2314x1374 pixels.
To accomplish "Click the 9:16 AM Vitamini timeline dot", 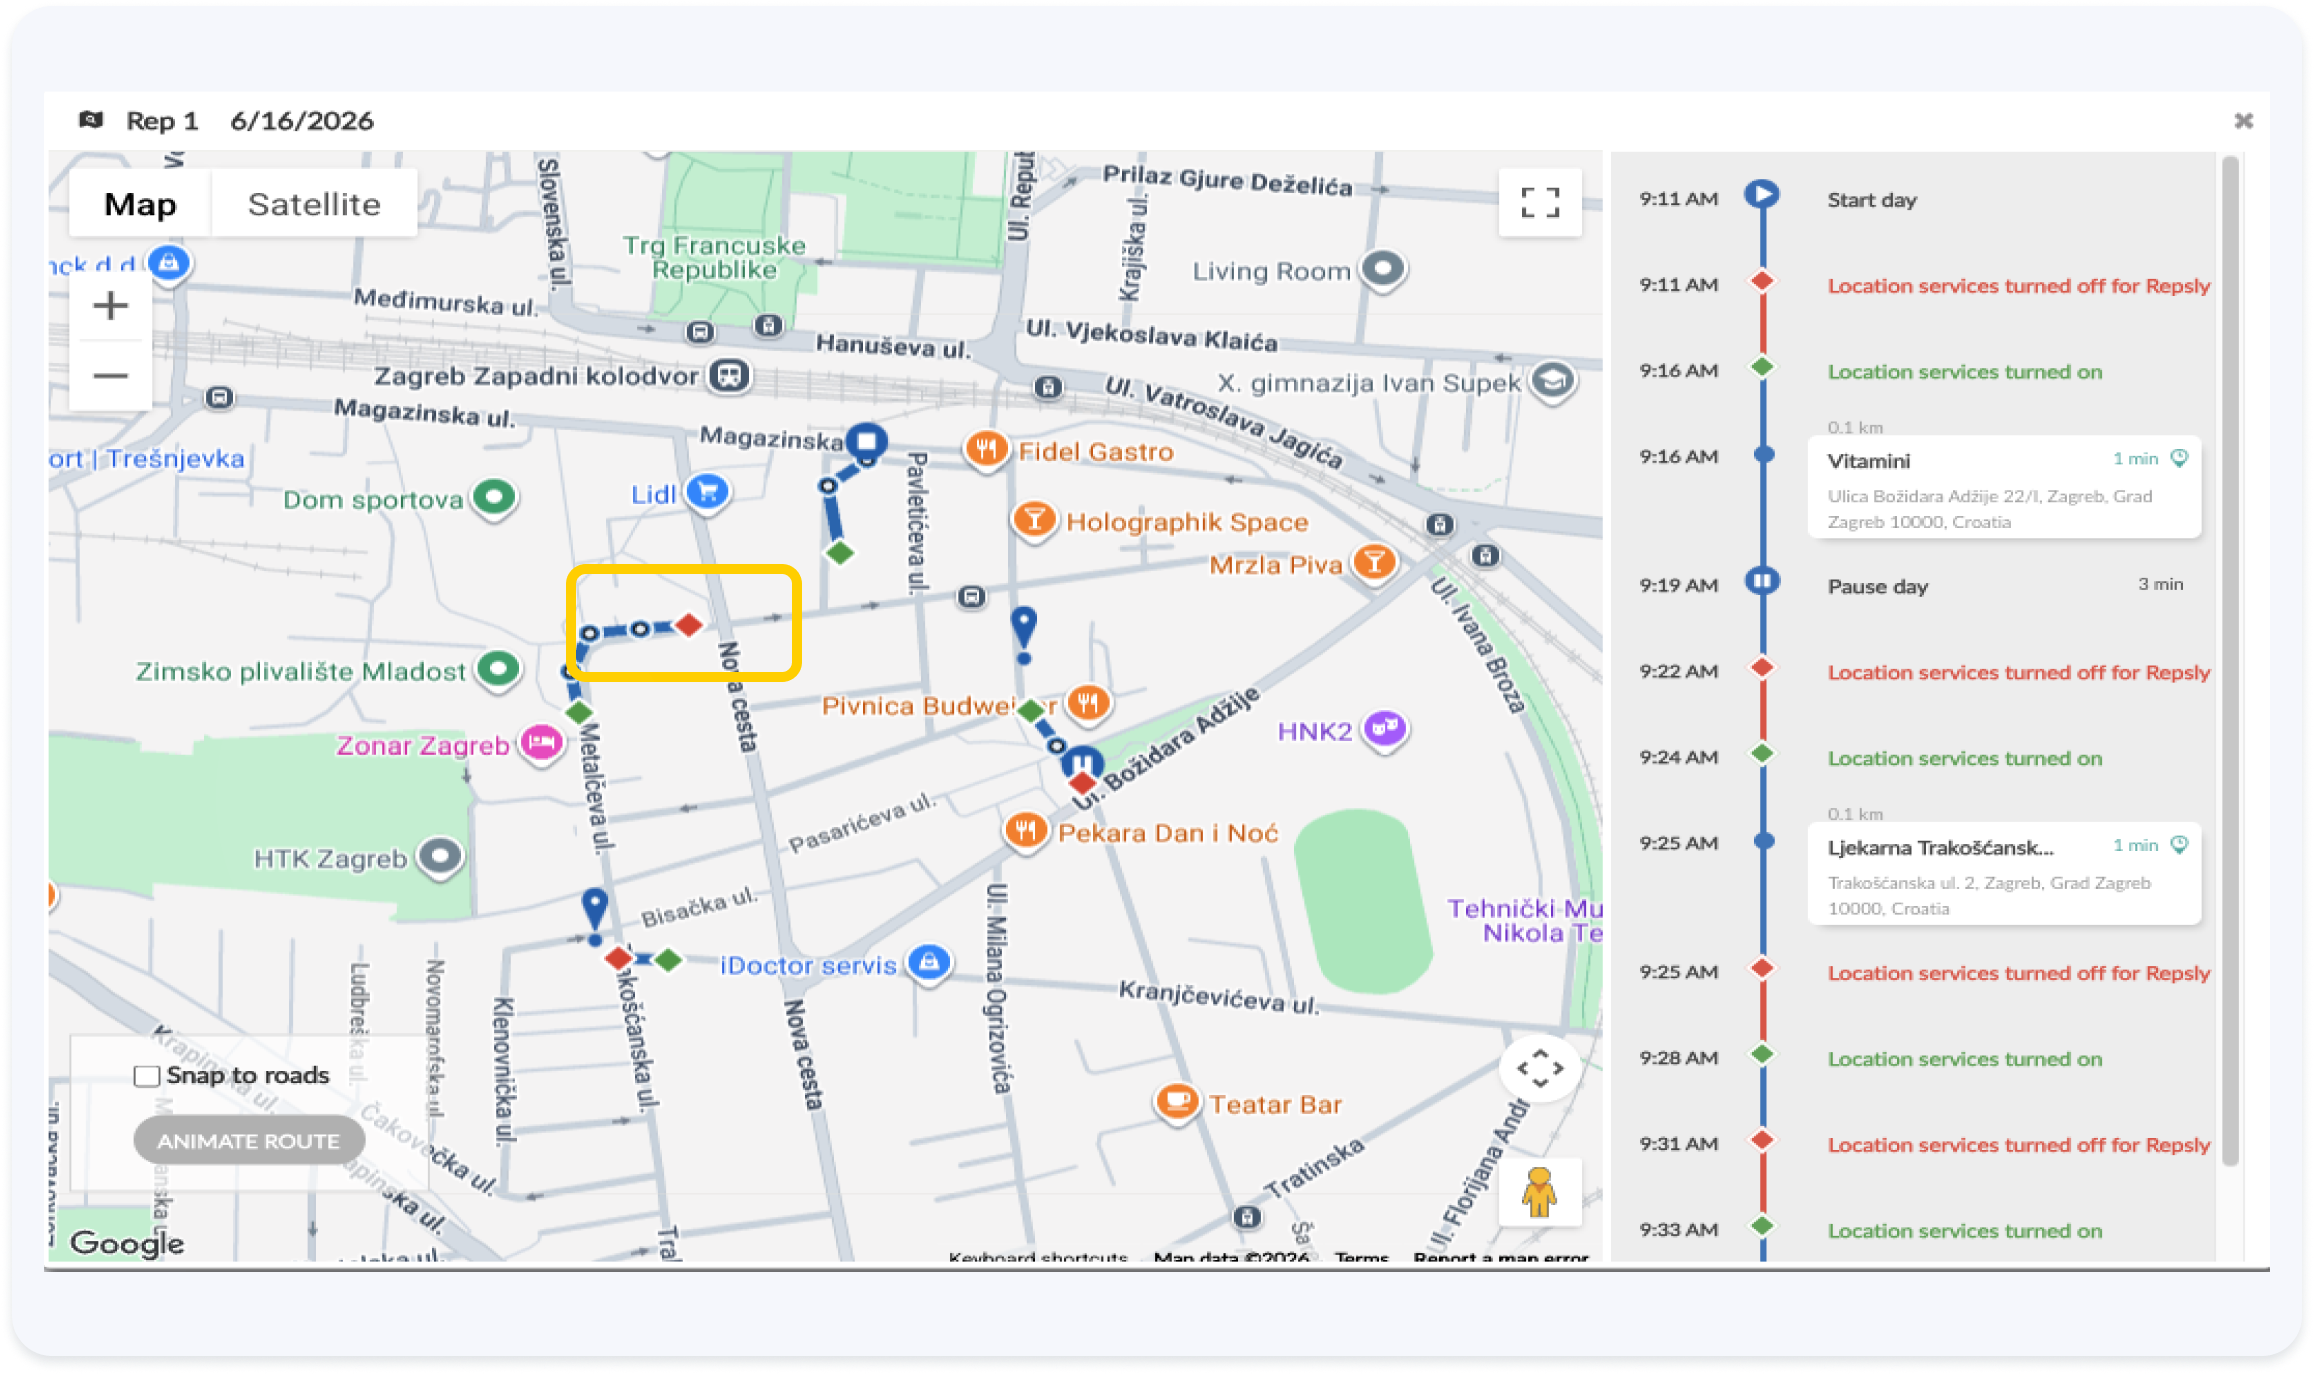I will [x=1763, y=455].
